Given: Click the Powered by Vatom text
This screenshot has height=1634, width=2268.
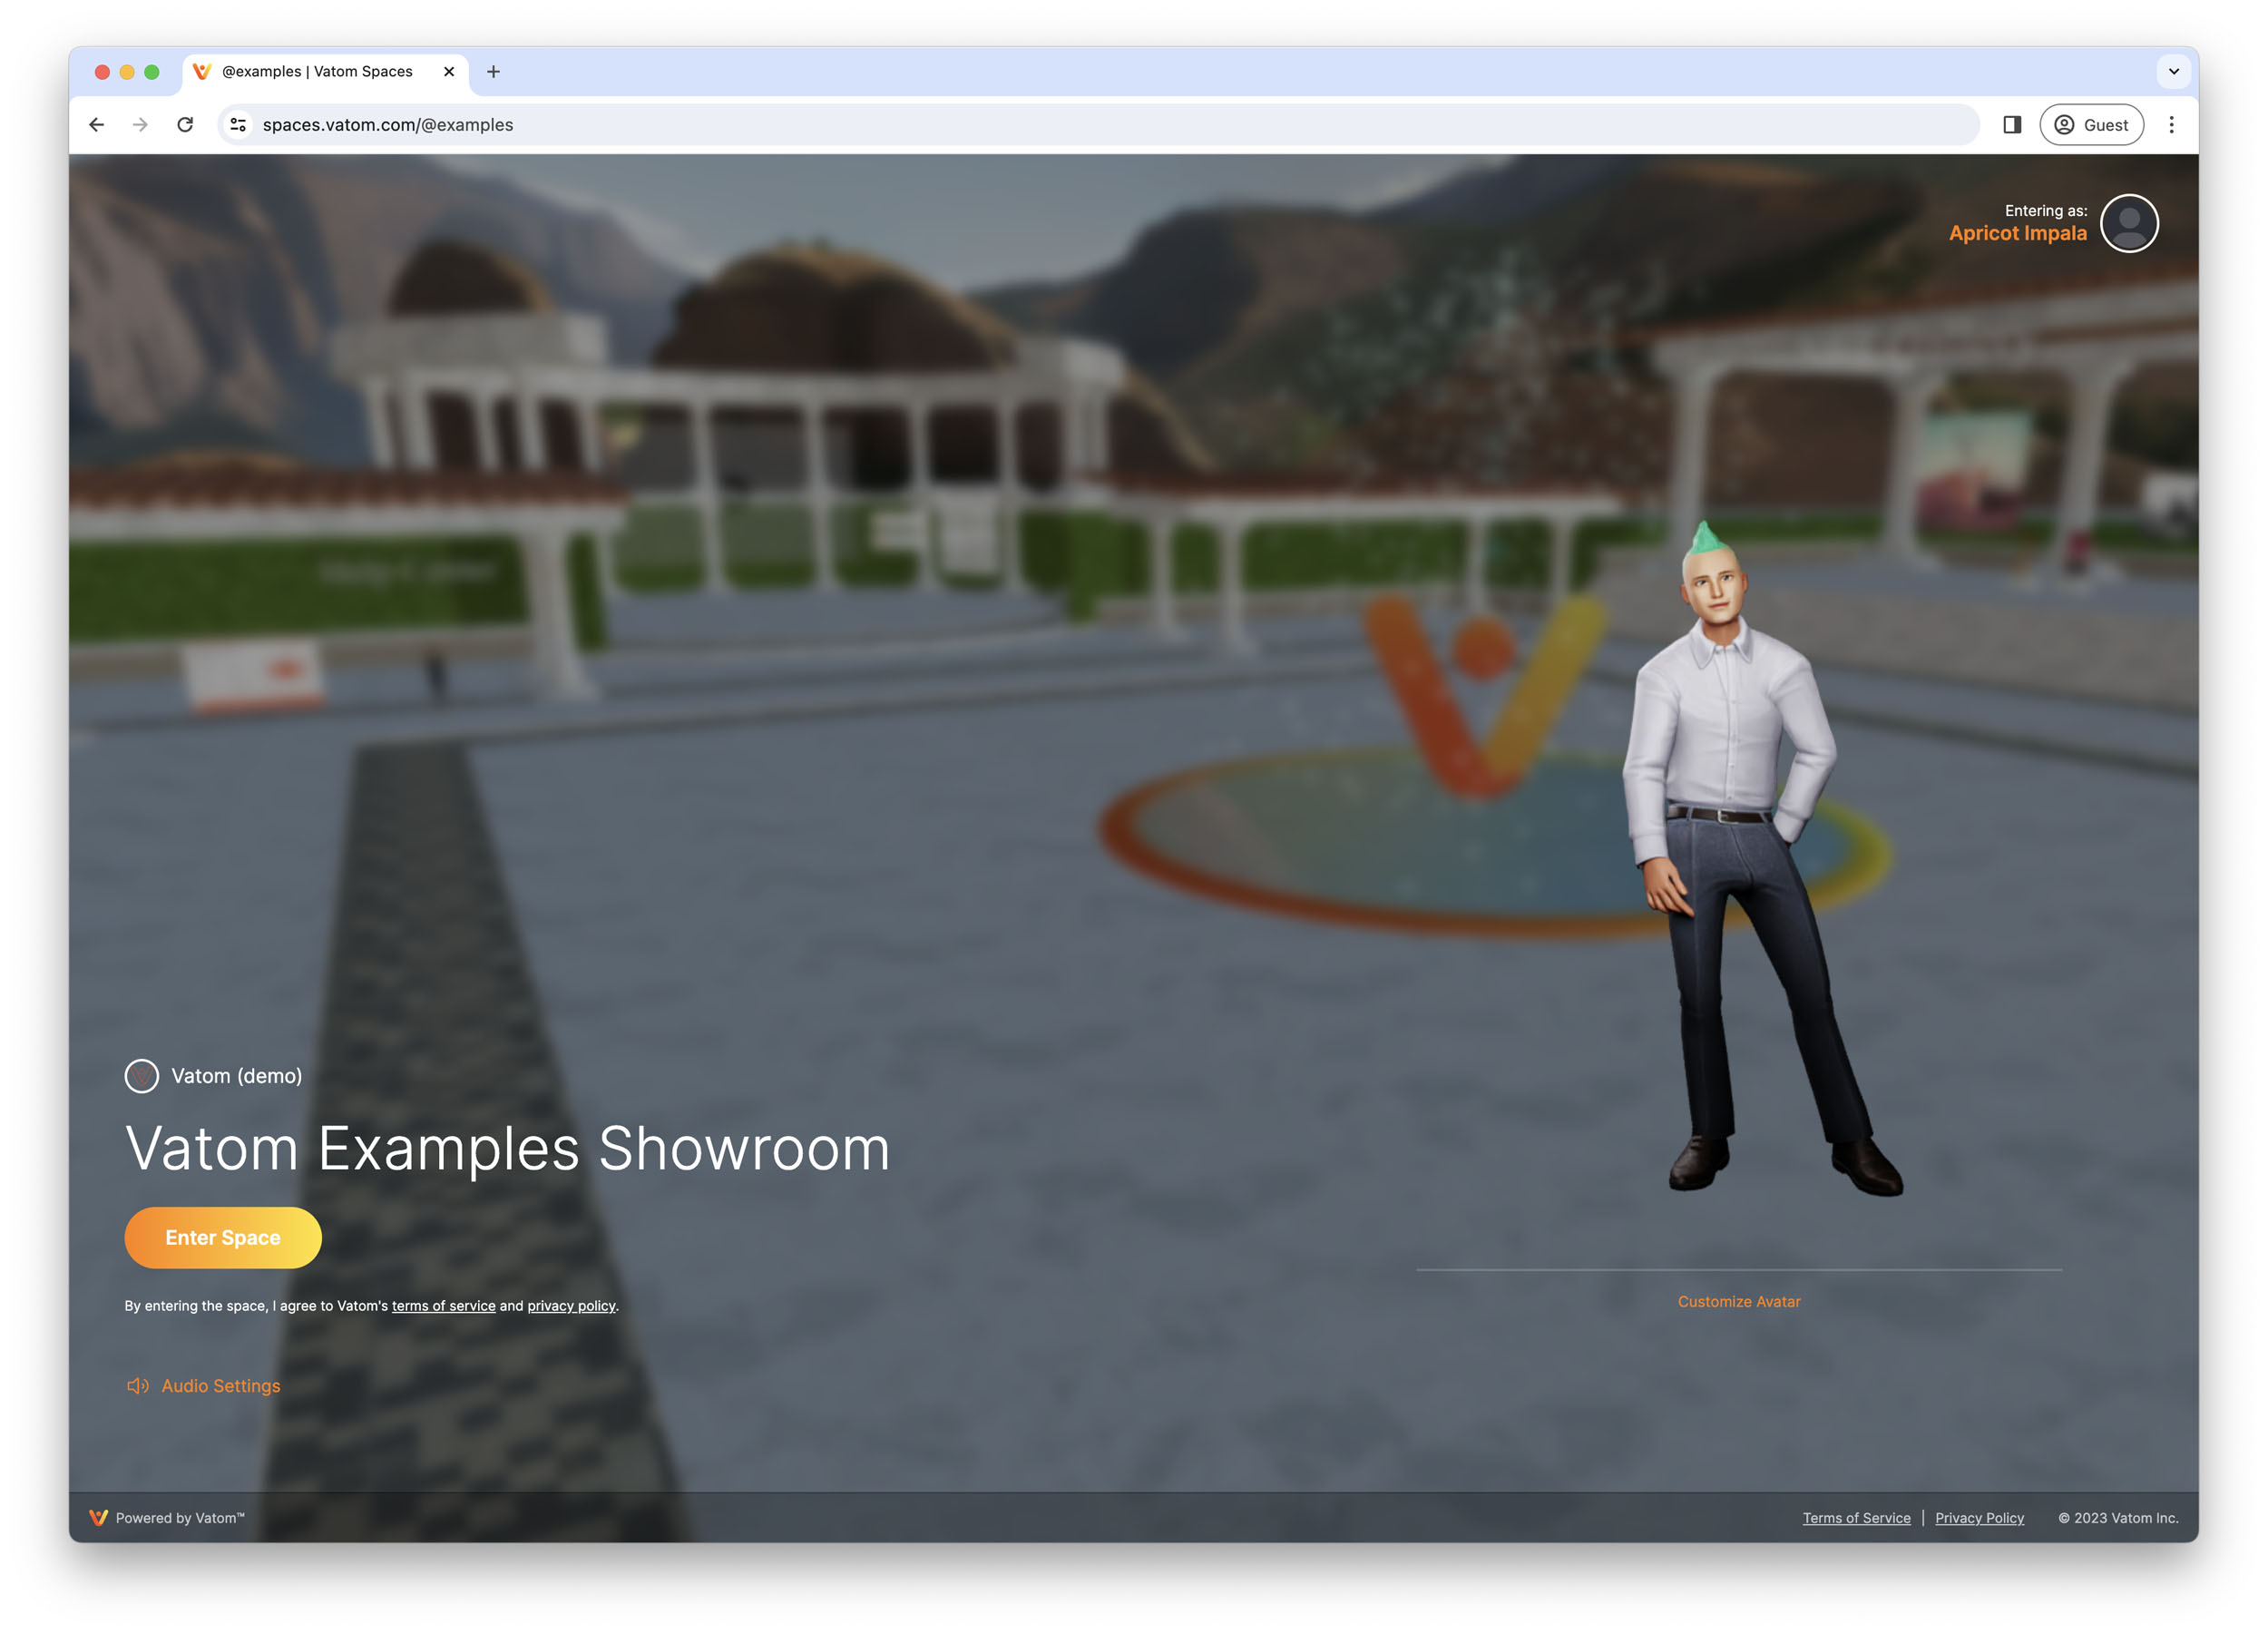Looking at the screenshot, I should tap(180, 1518).
